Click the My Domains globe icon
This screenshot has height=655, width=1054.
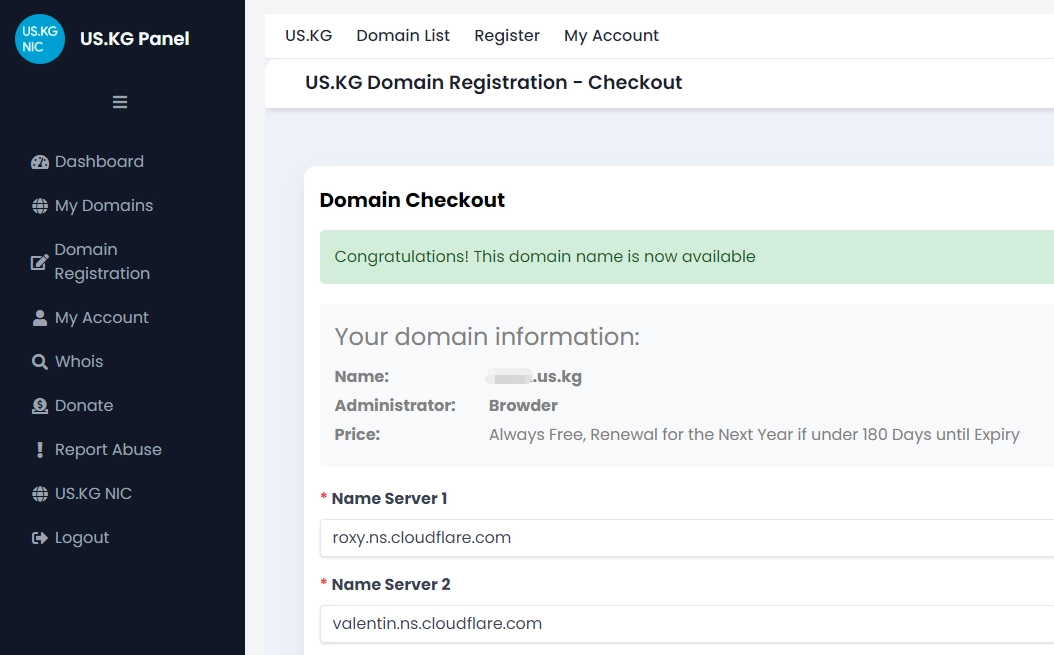[x=40, y=206]
